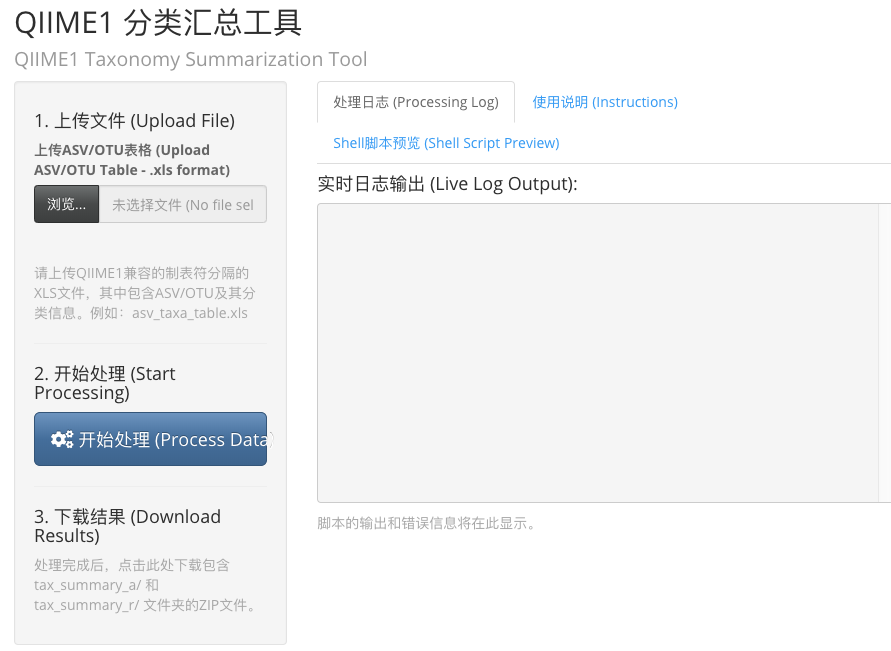Screen dimensions: 891x651
Task: Click the QIIME1 Taxonomy Summarization Tool subtitle
Action: point(191,59)
